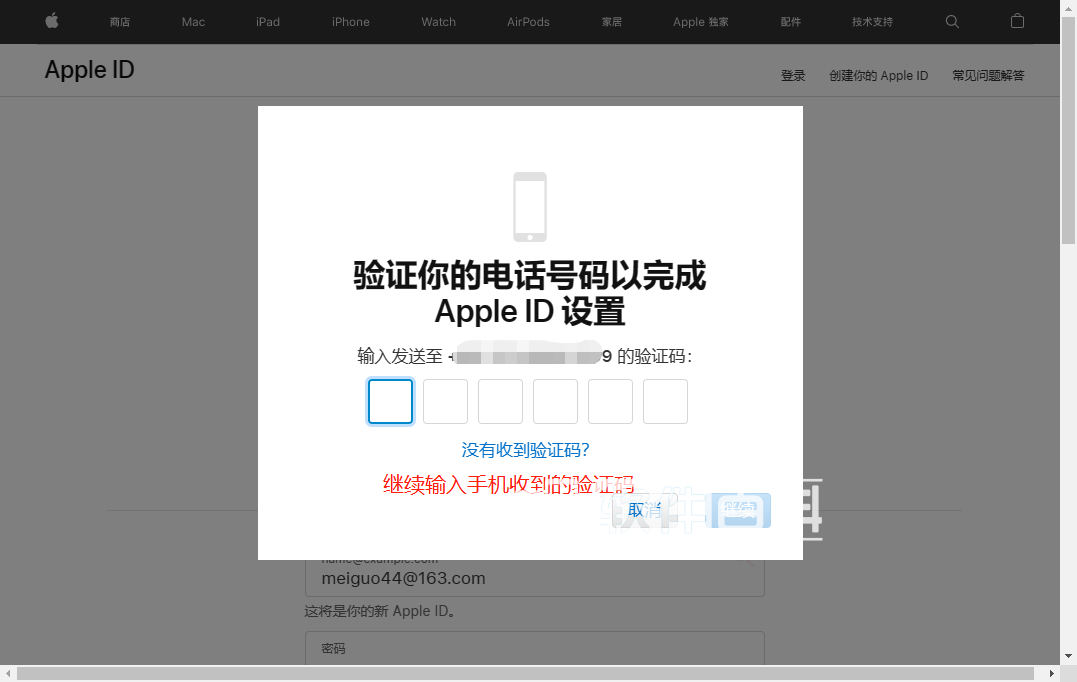Click the vertical scrollbar up arrow
Screen dimensions: 1077x682
click(x=1068, y=8)
